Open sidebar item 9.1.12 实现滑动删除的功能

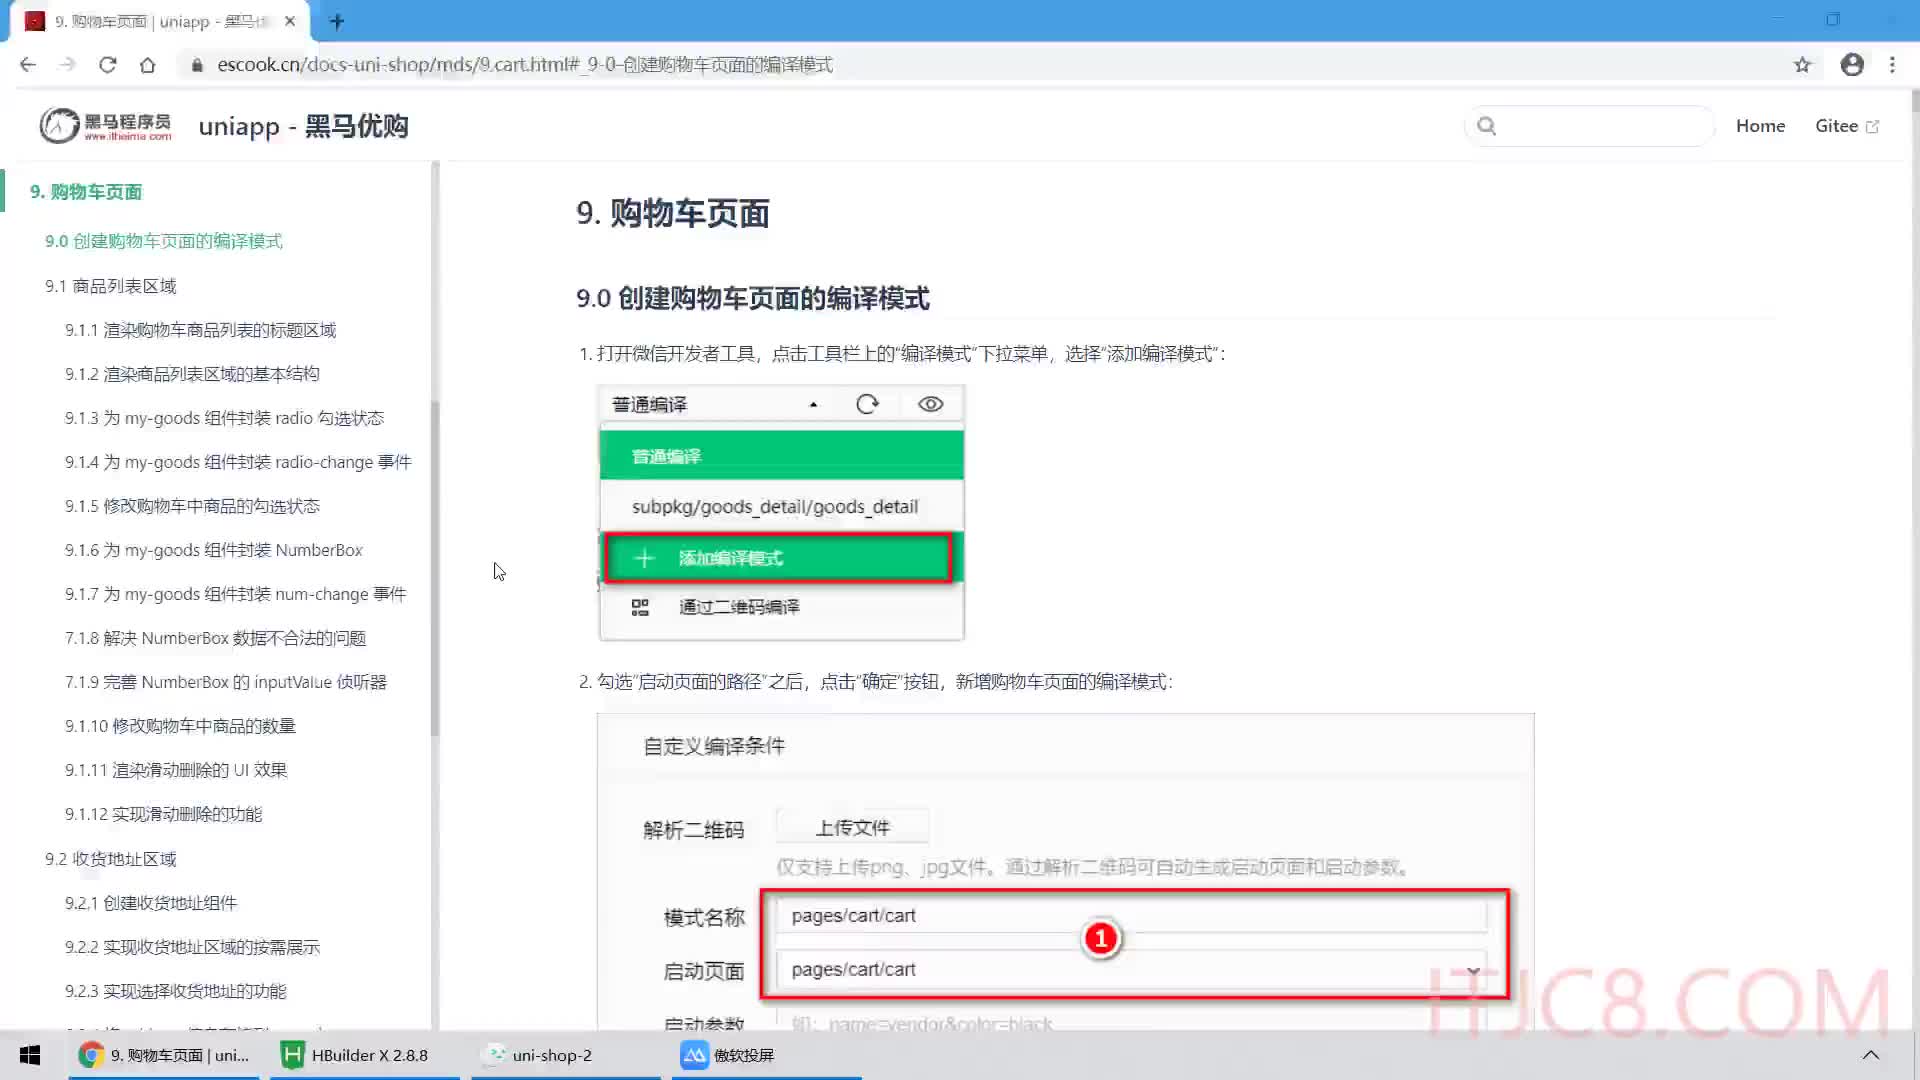(x=164, y=814)
